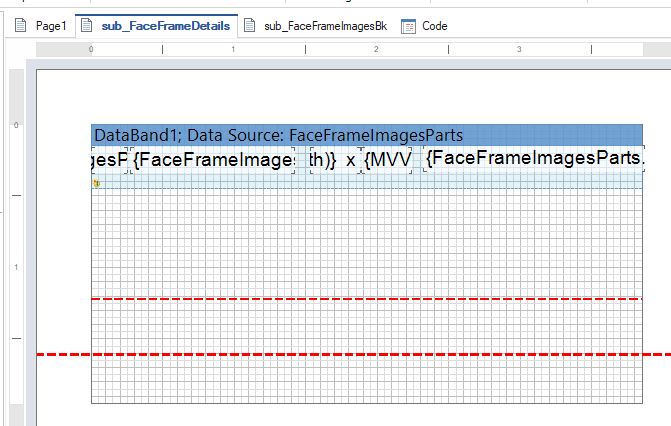Switch to the Page1 tab

point(41,26)
